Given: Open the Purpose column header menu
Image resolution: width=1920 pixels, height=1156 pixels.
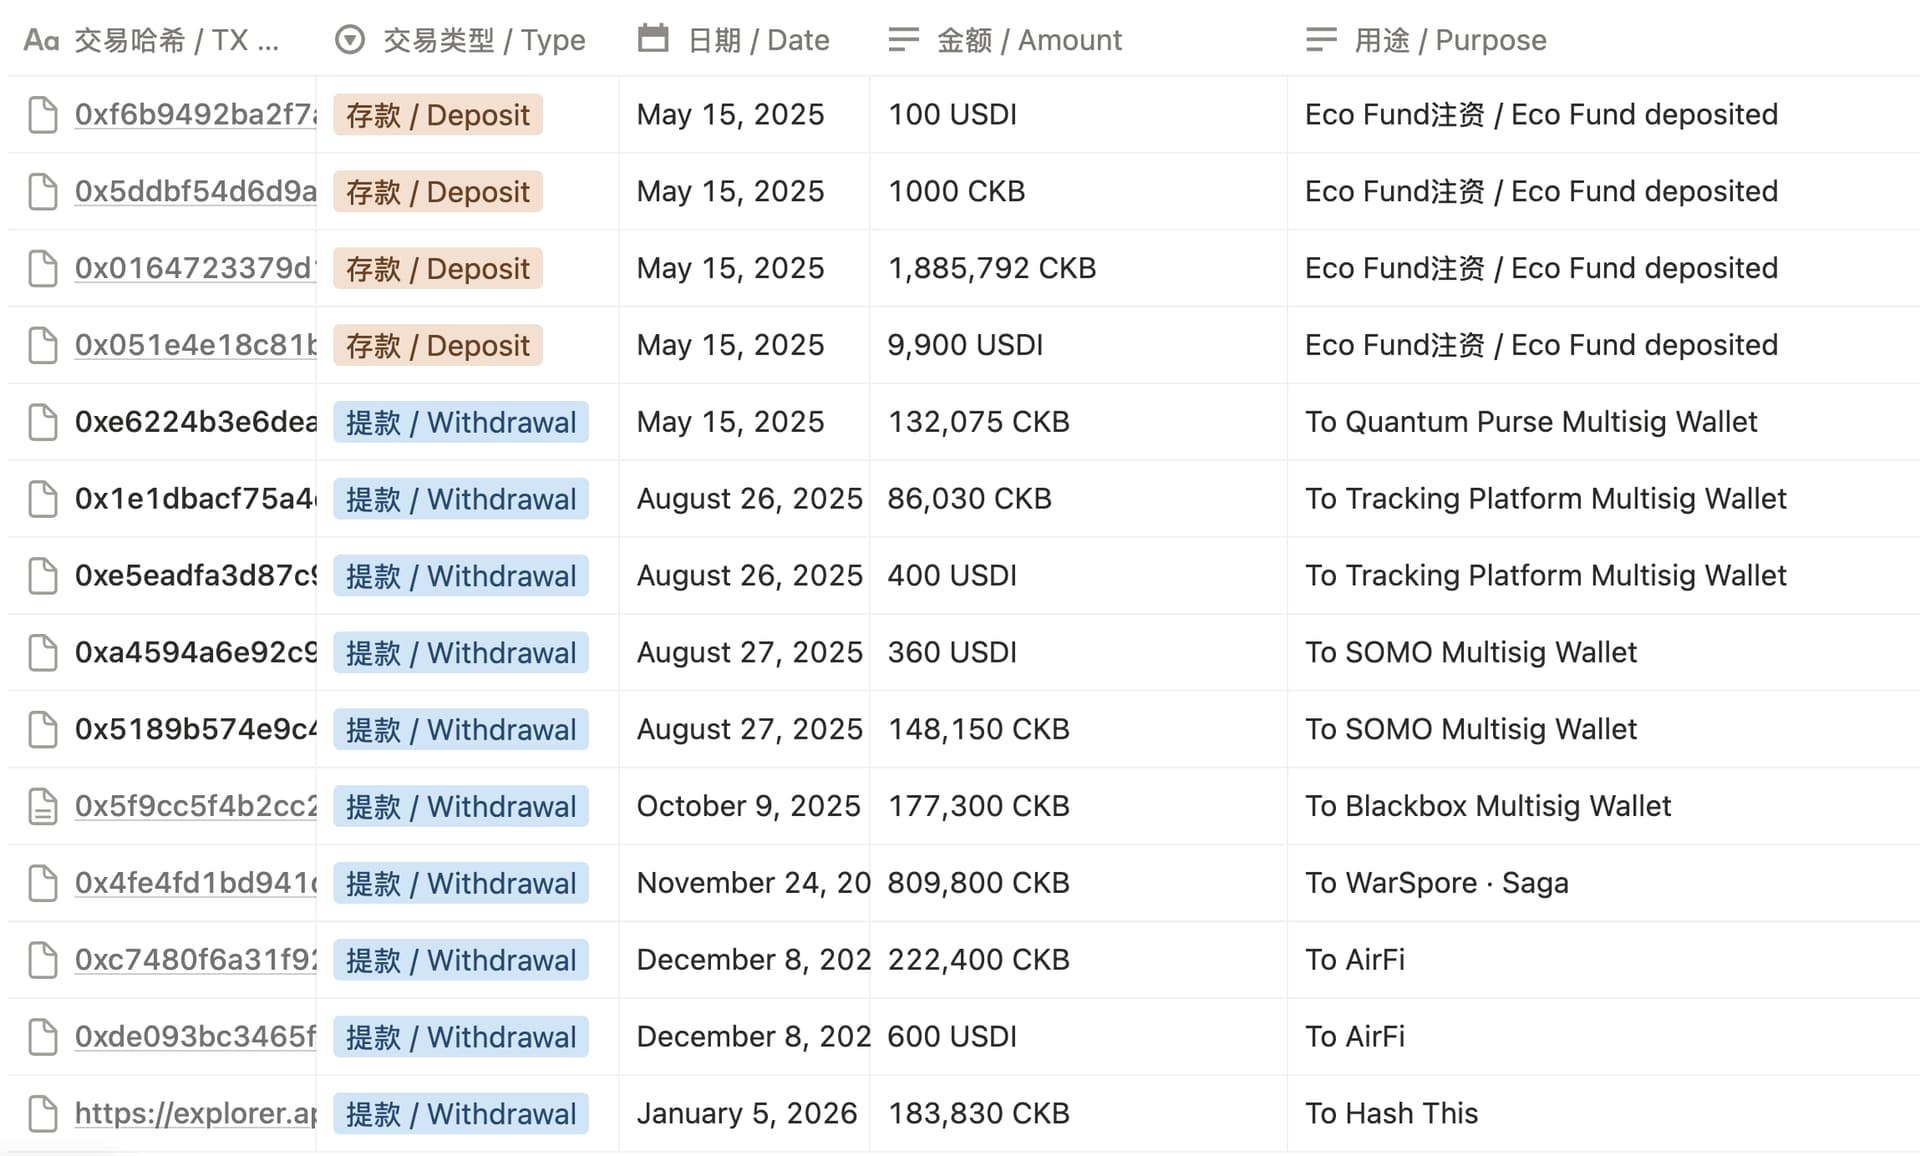Looking at the screenshot, I should [x=1450, y=40].
